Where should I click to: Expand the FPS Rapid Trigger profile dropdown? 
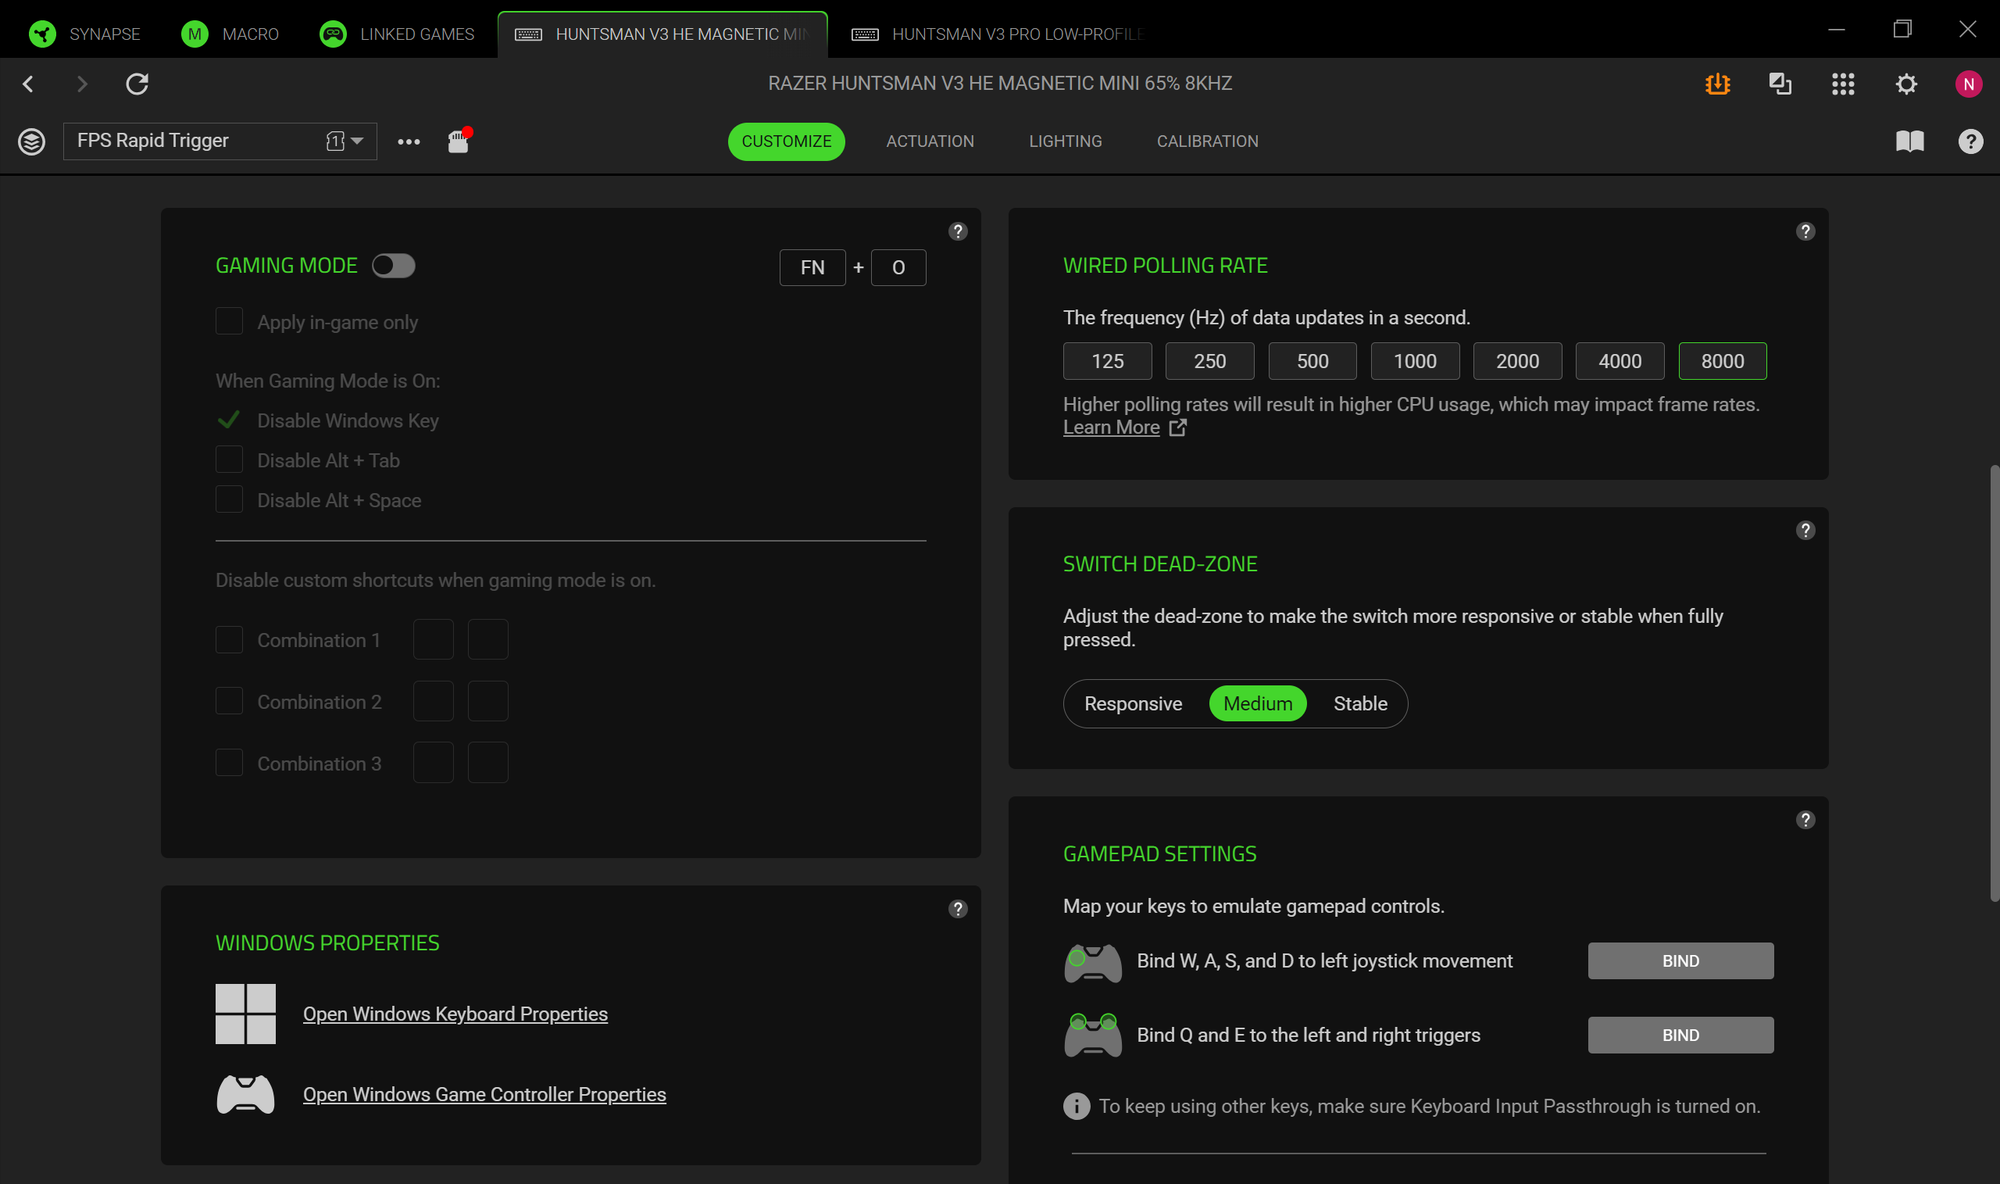pyautogui.click(x=220, y=141)
